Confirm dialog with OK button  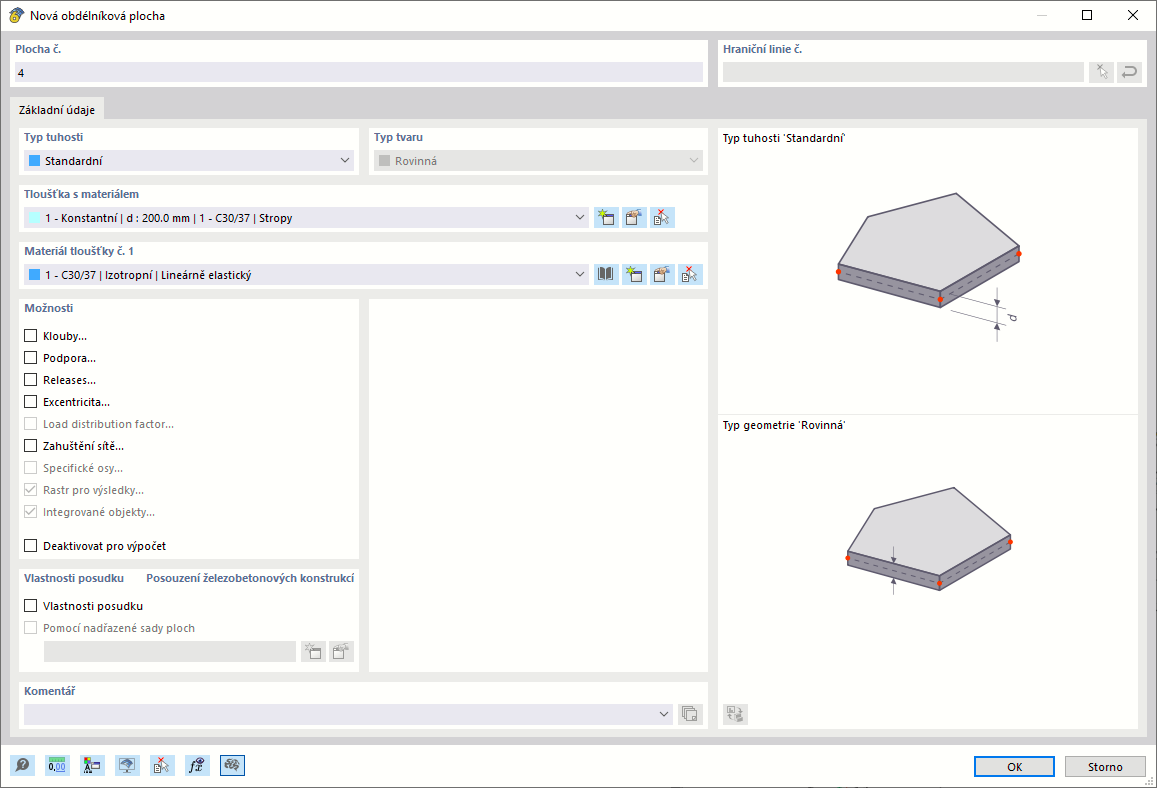(x=1015, y=767)
